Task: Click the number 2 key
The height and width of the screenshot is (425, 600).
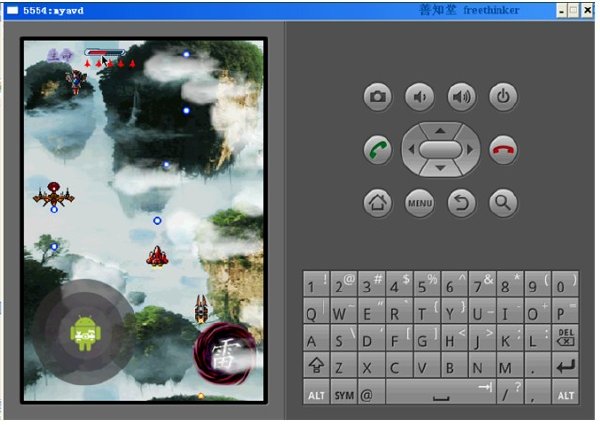Action: [344, 283]
